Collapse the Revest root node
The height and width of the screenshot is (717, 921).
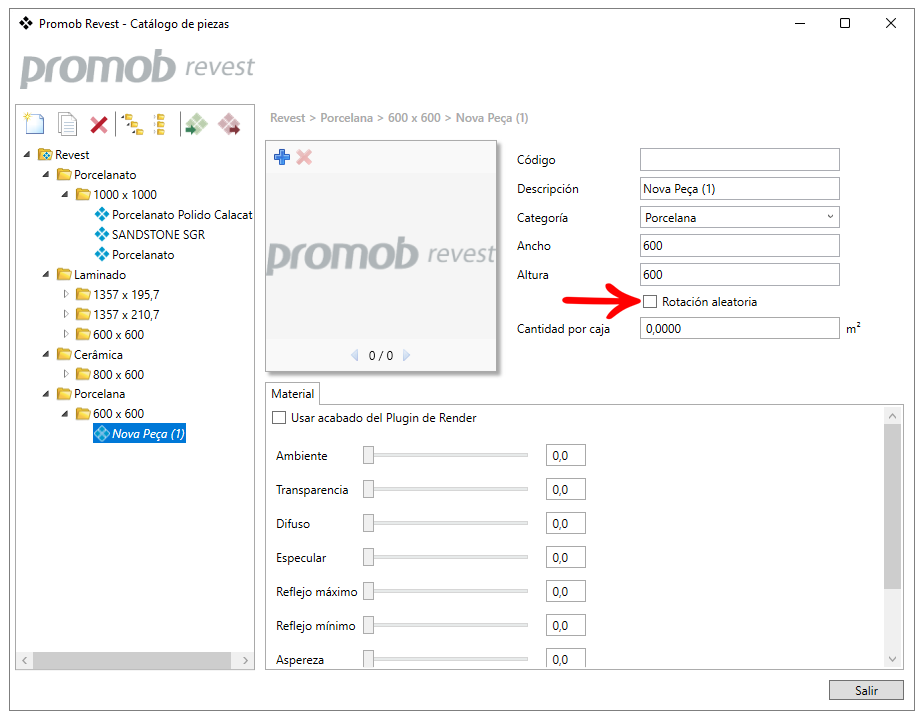click(x=26, y=154)
